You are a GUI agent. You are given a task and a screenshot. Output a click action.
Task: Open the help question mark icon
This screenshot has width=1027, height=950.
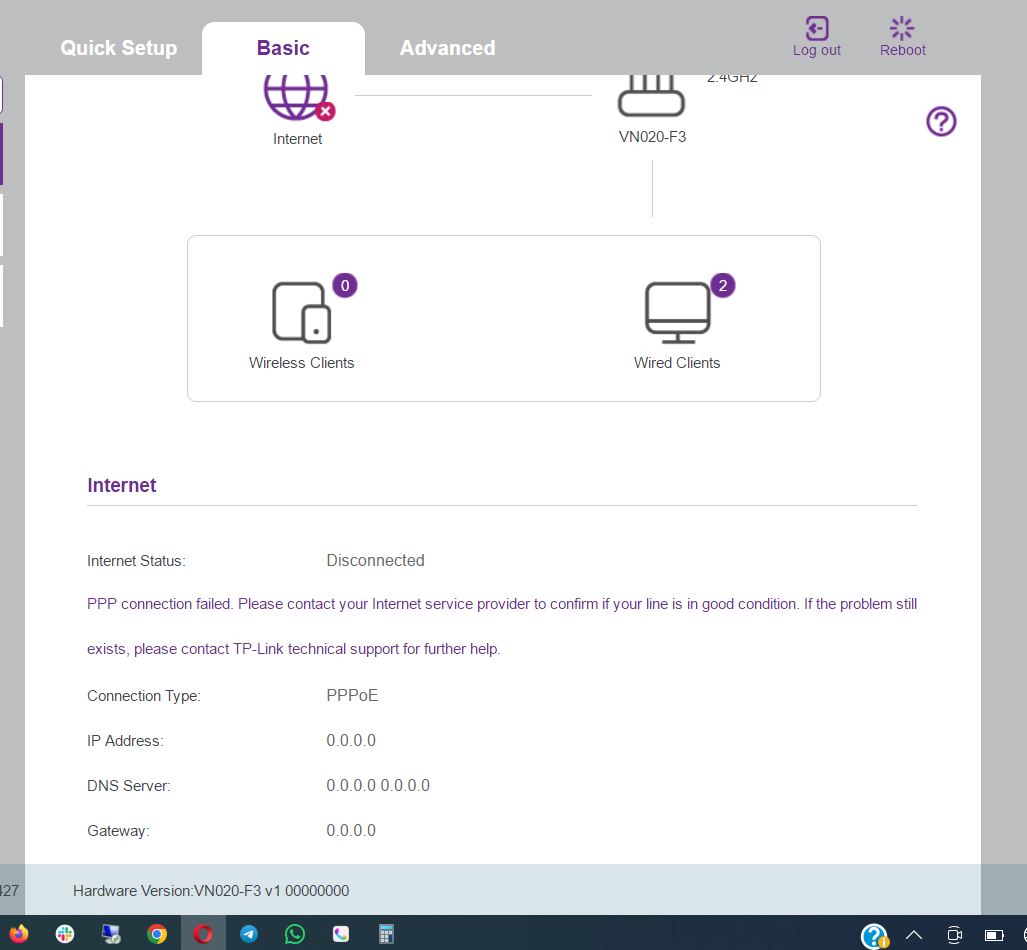[x=941, y=121]
